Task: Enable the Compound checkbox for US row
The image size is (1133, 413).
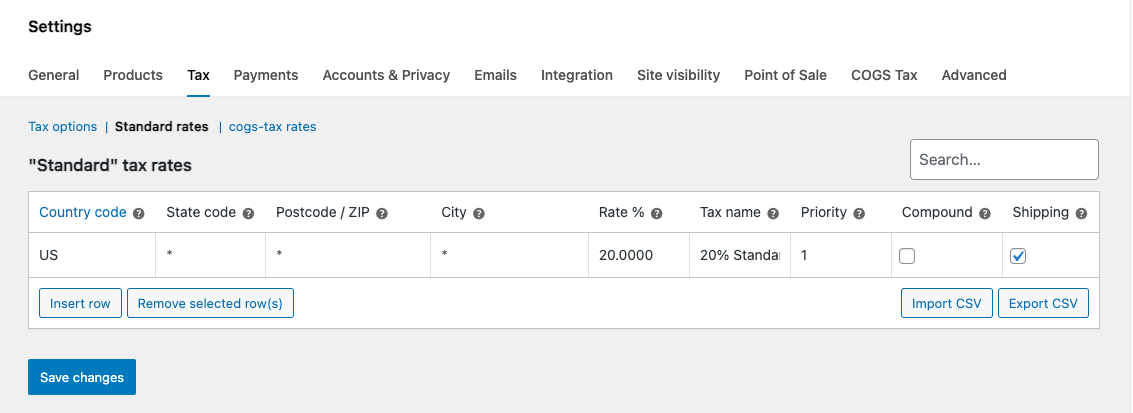Action: click(x=907, y=256)
